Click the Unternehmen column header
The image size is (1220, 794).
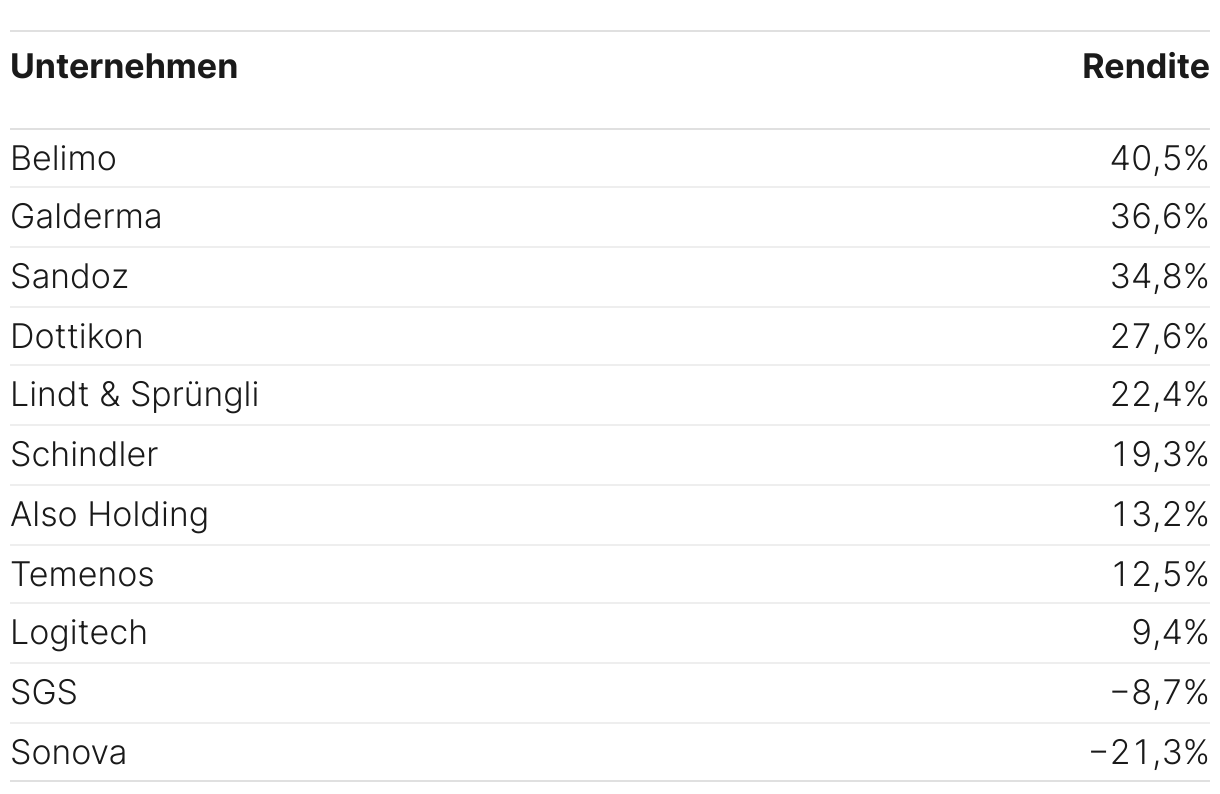tap(124, 67)
